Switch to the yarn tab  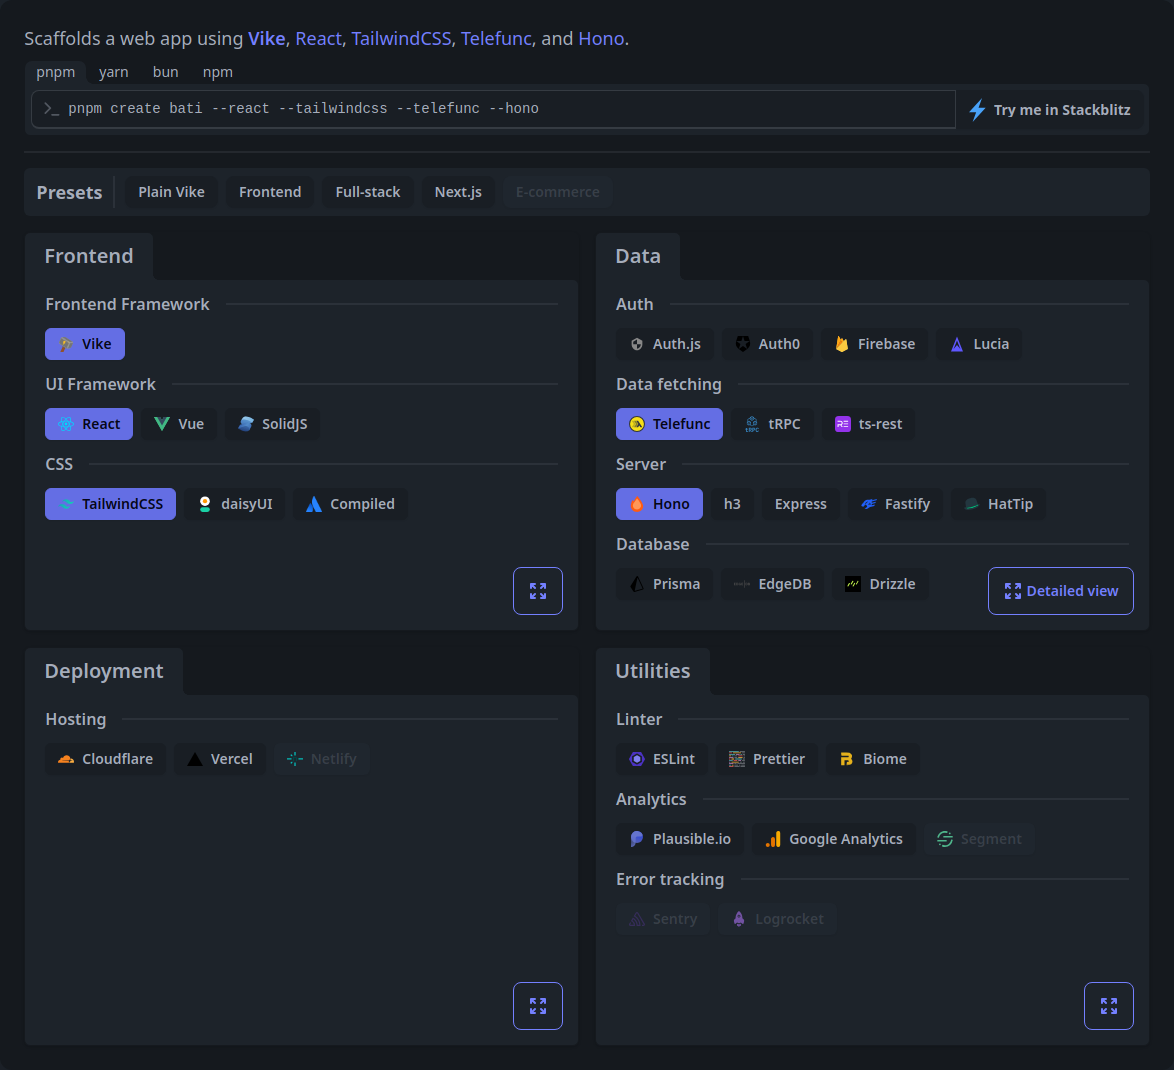tap(114, 72)
